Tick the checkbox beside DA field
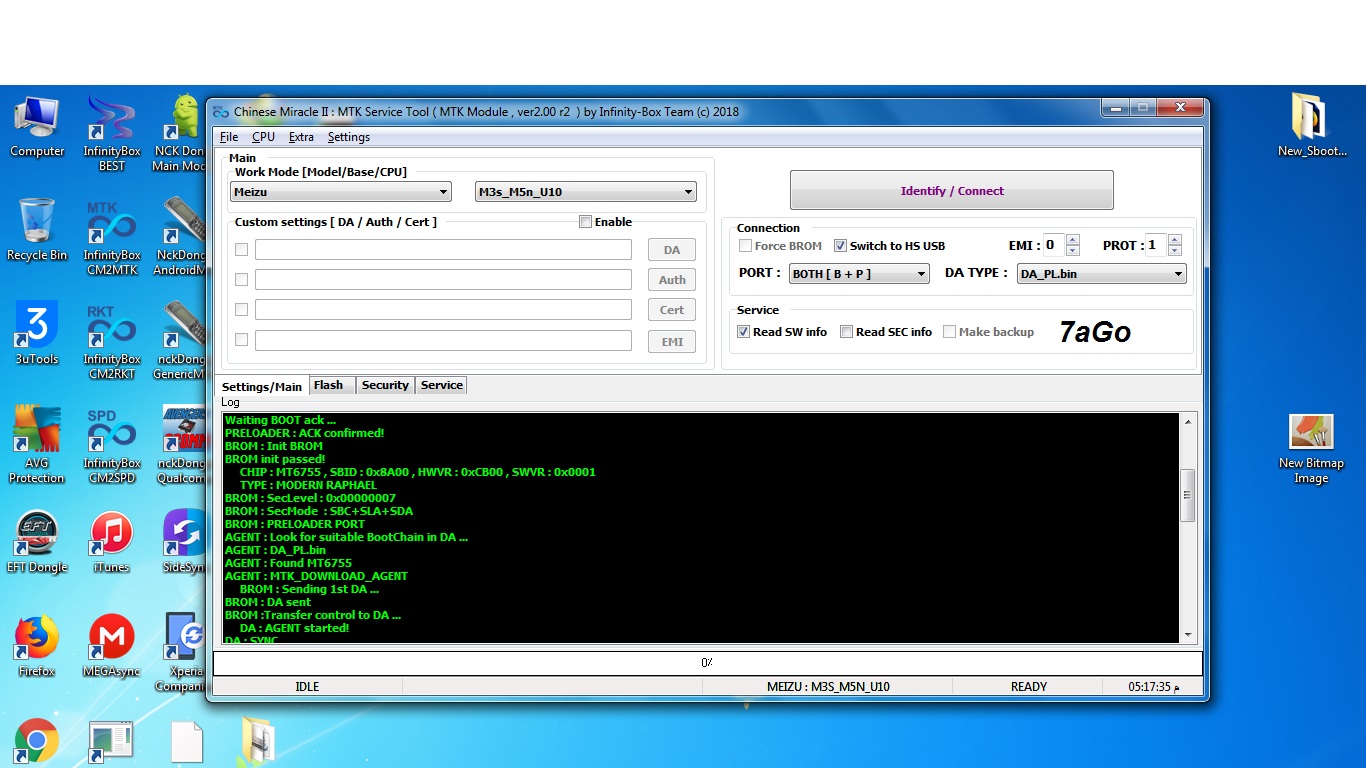The image size is (1366, 768). pyautogui.click(x=241, y=250)
